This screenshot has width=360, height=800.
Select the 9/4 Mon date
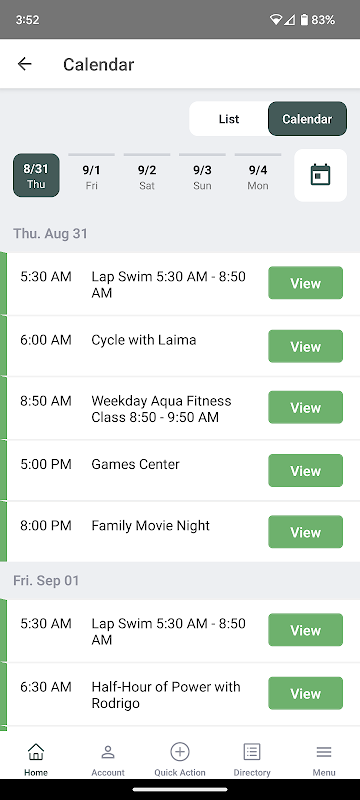[x=258, y=176]
